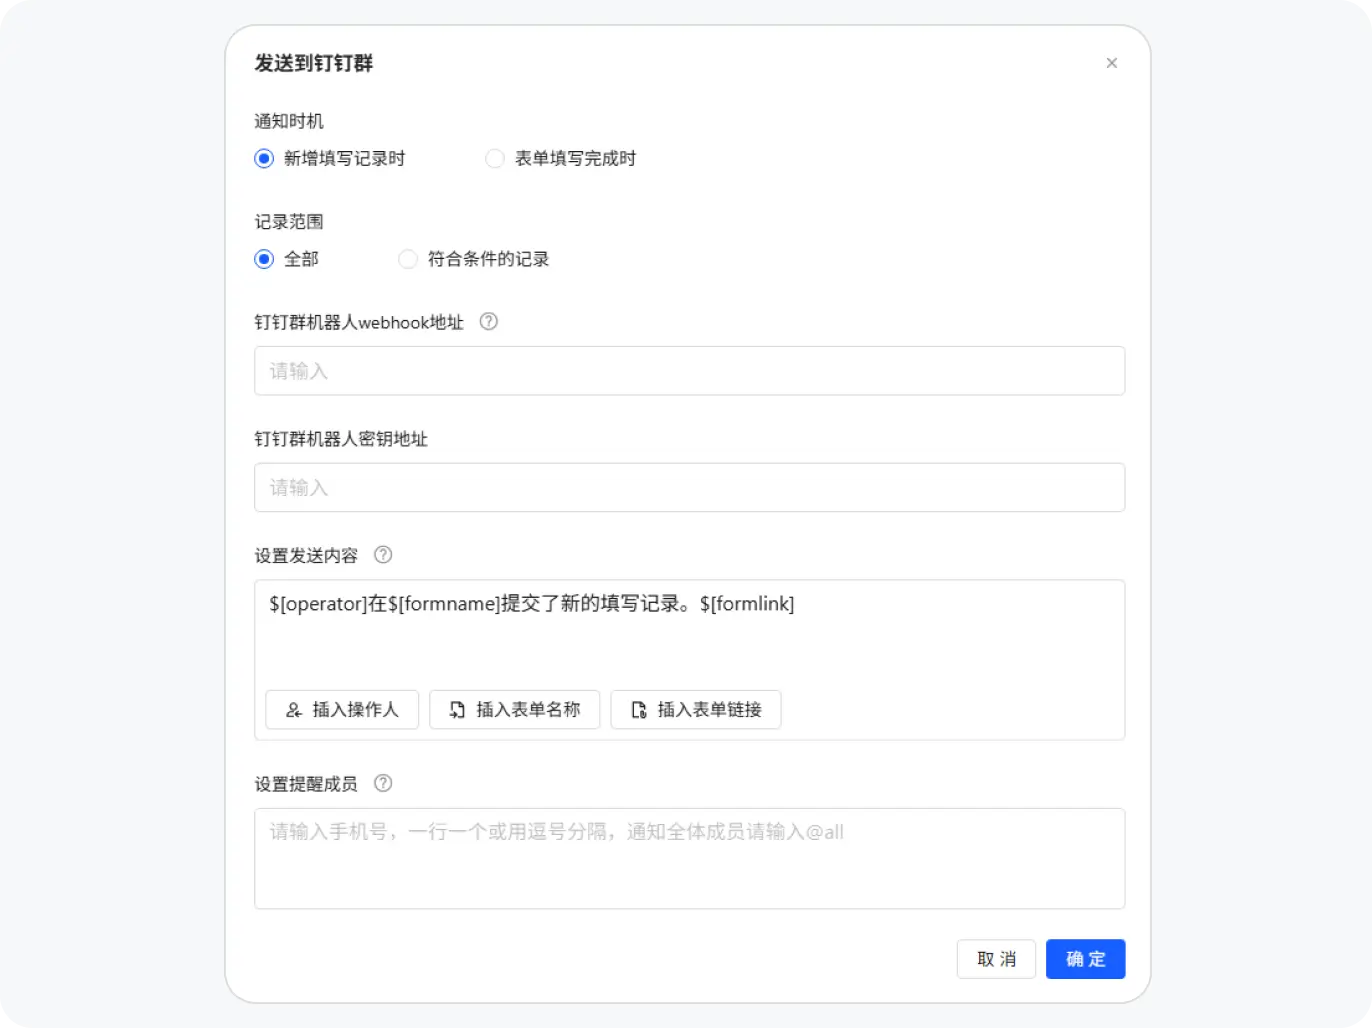Viewport: 1372px width, 1028px height.
Task: Click the 通知时机 section label
Action: pyautogui.click(x=289, y=121)
